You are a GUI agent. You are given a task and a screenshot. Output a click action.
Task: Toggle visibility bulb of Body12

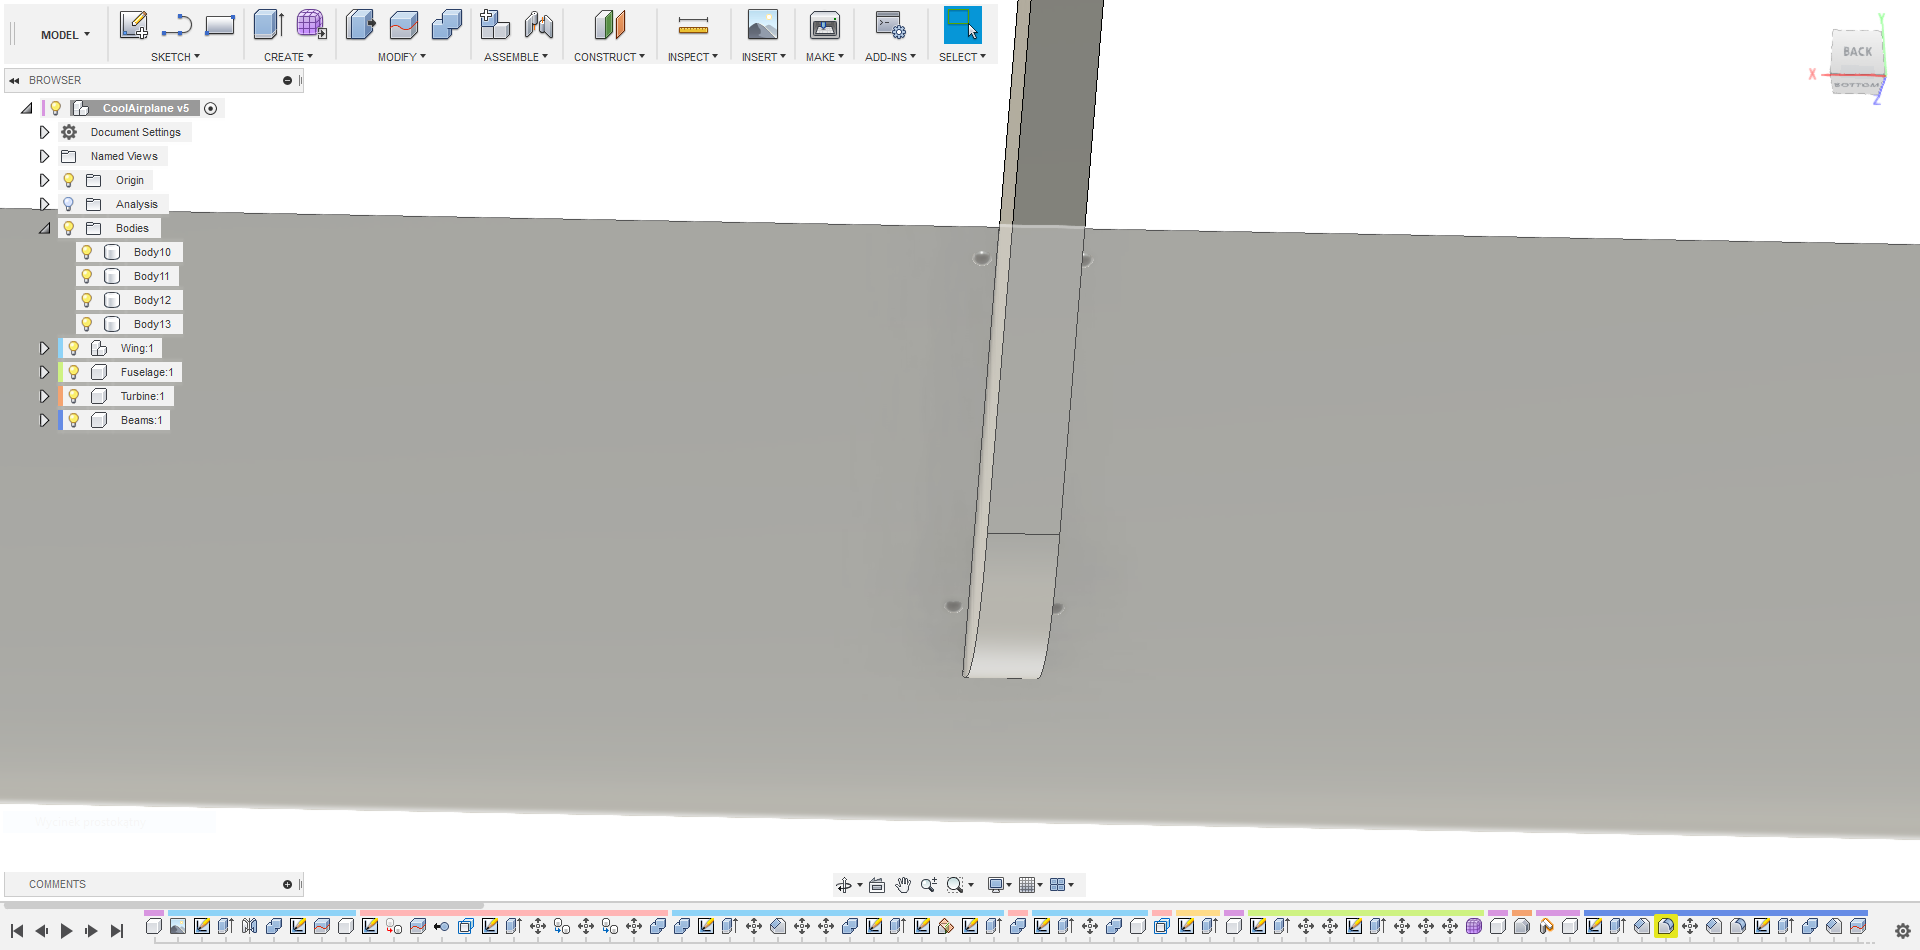click(87, 300)
